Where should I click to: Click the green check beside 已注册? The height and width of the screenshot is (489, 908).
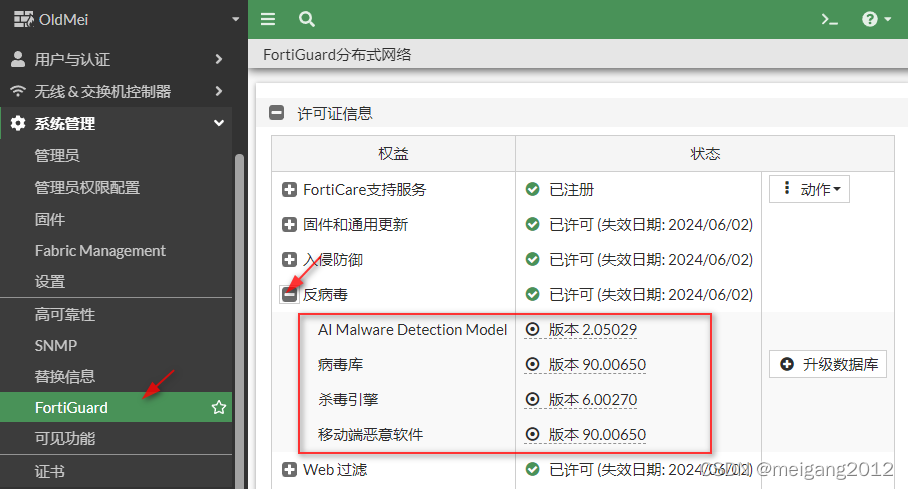pos(532,189)
